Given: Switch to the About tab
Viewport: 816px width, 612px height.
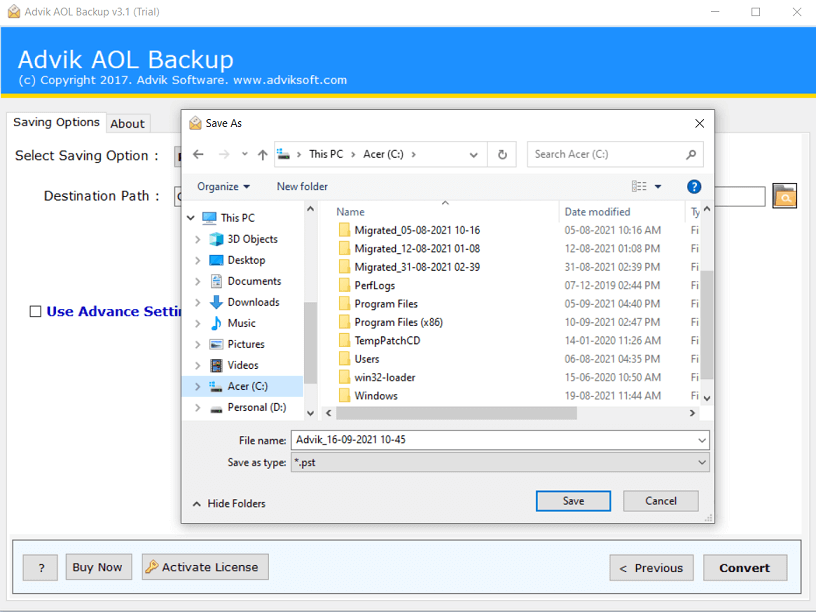Looking at the screenshot, I should (x=127, y=123).
